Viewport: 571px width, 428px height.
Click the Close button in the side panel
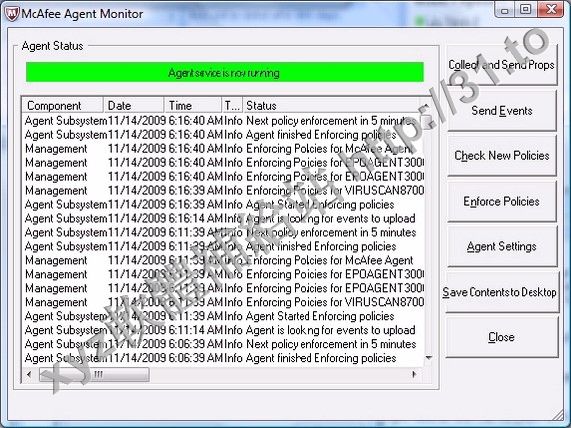[502, 337]
